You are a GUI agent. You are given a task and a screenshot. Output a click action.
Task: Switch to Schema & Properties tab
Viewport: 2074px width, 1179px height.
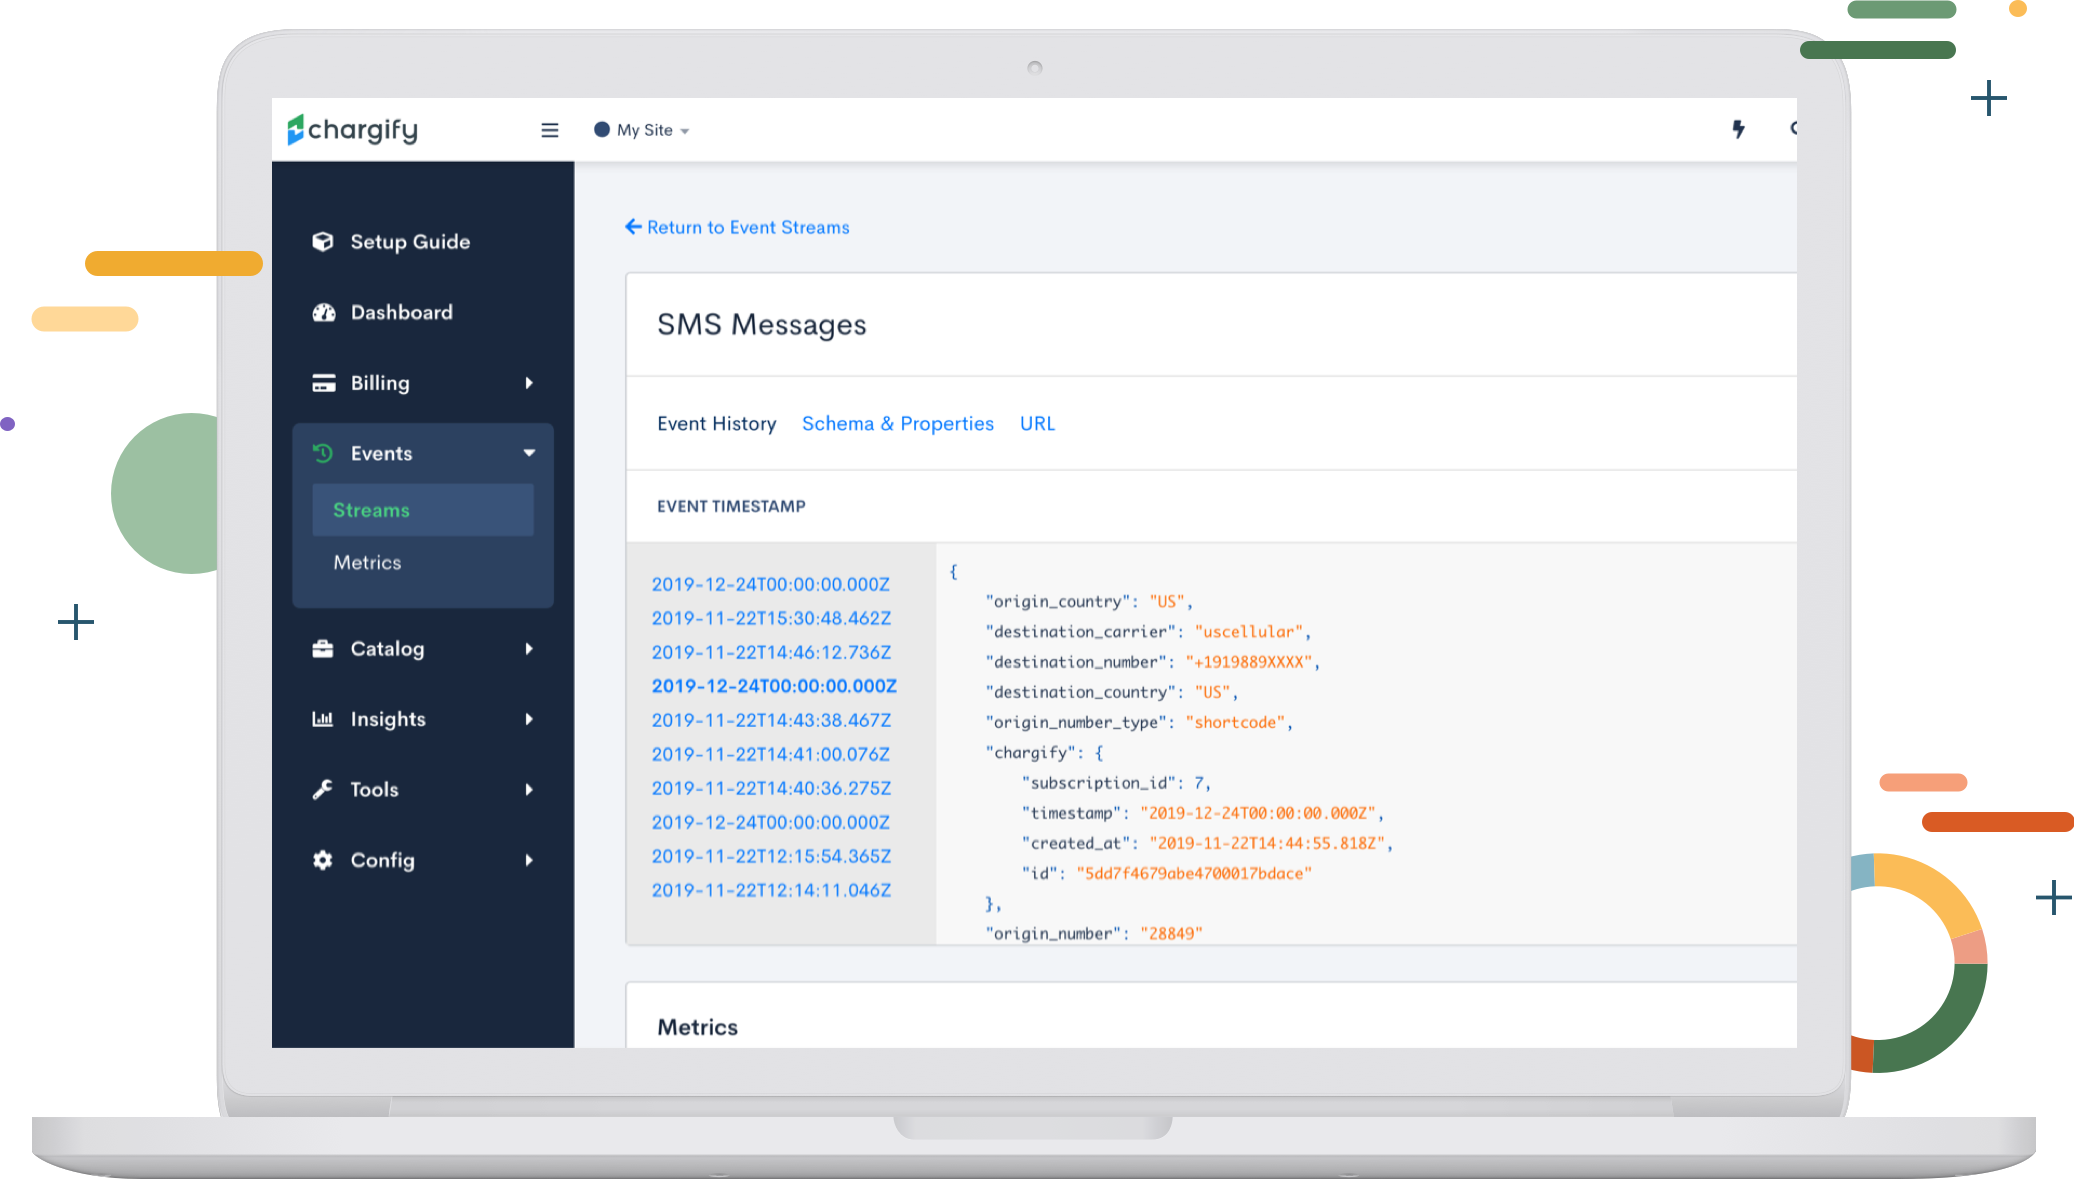(898, 424)
